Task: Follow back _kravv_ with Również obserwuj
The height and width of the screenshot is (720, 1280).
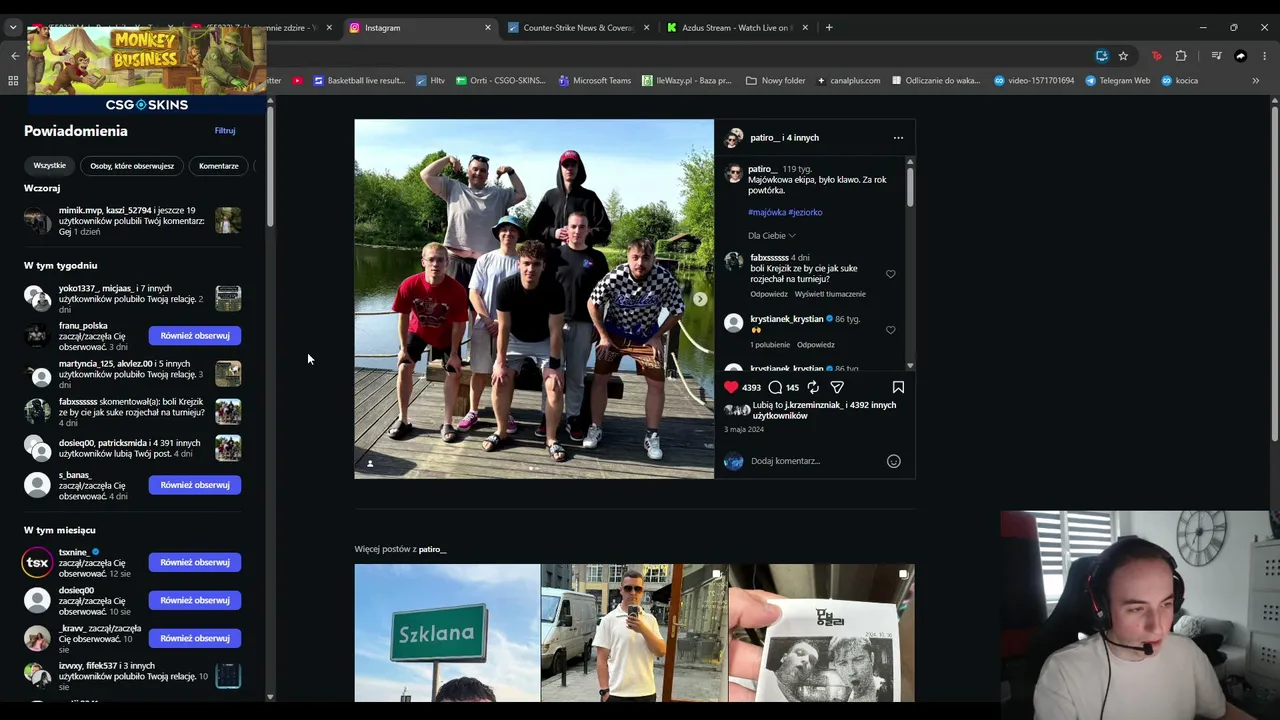Action: [195, 638]
